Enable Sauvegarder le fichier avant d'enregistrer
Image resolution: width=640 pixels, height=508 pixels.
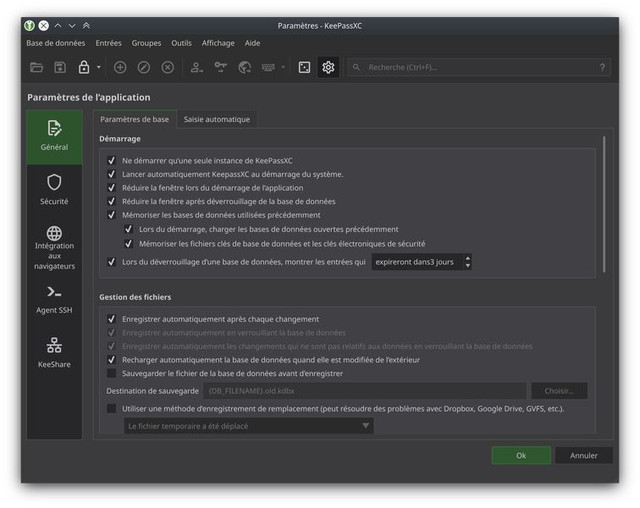111,373
